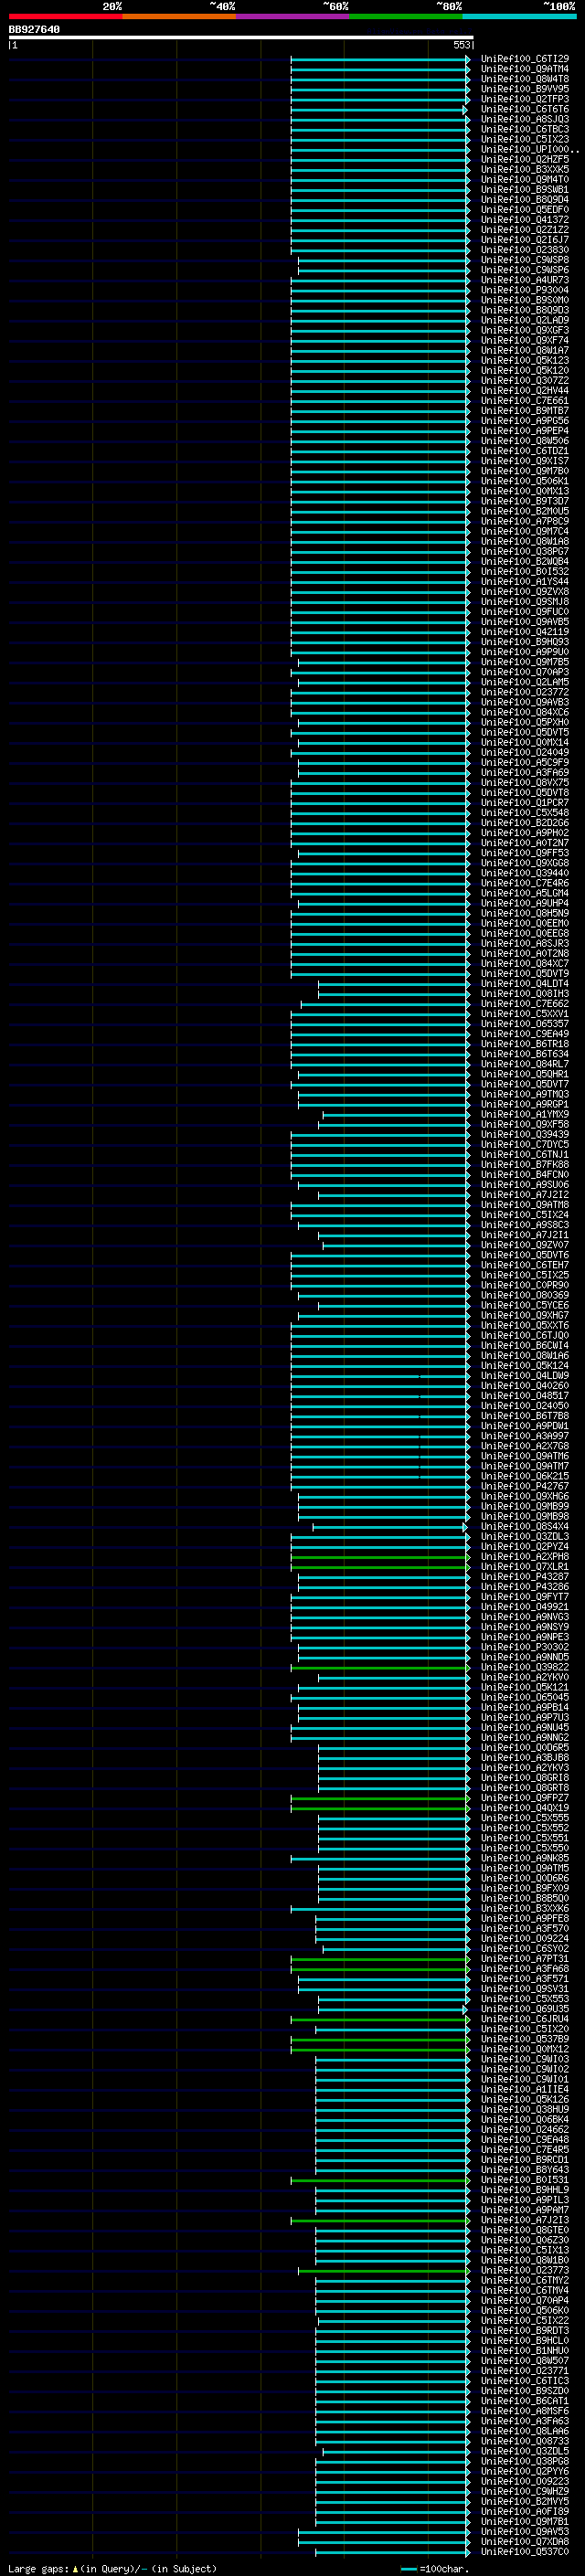Select the label UniRef100_A3BJB8
Viewport: 585px width, 2576px height.
click(524, 1758)
